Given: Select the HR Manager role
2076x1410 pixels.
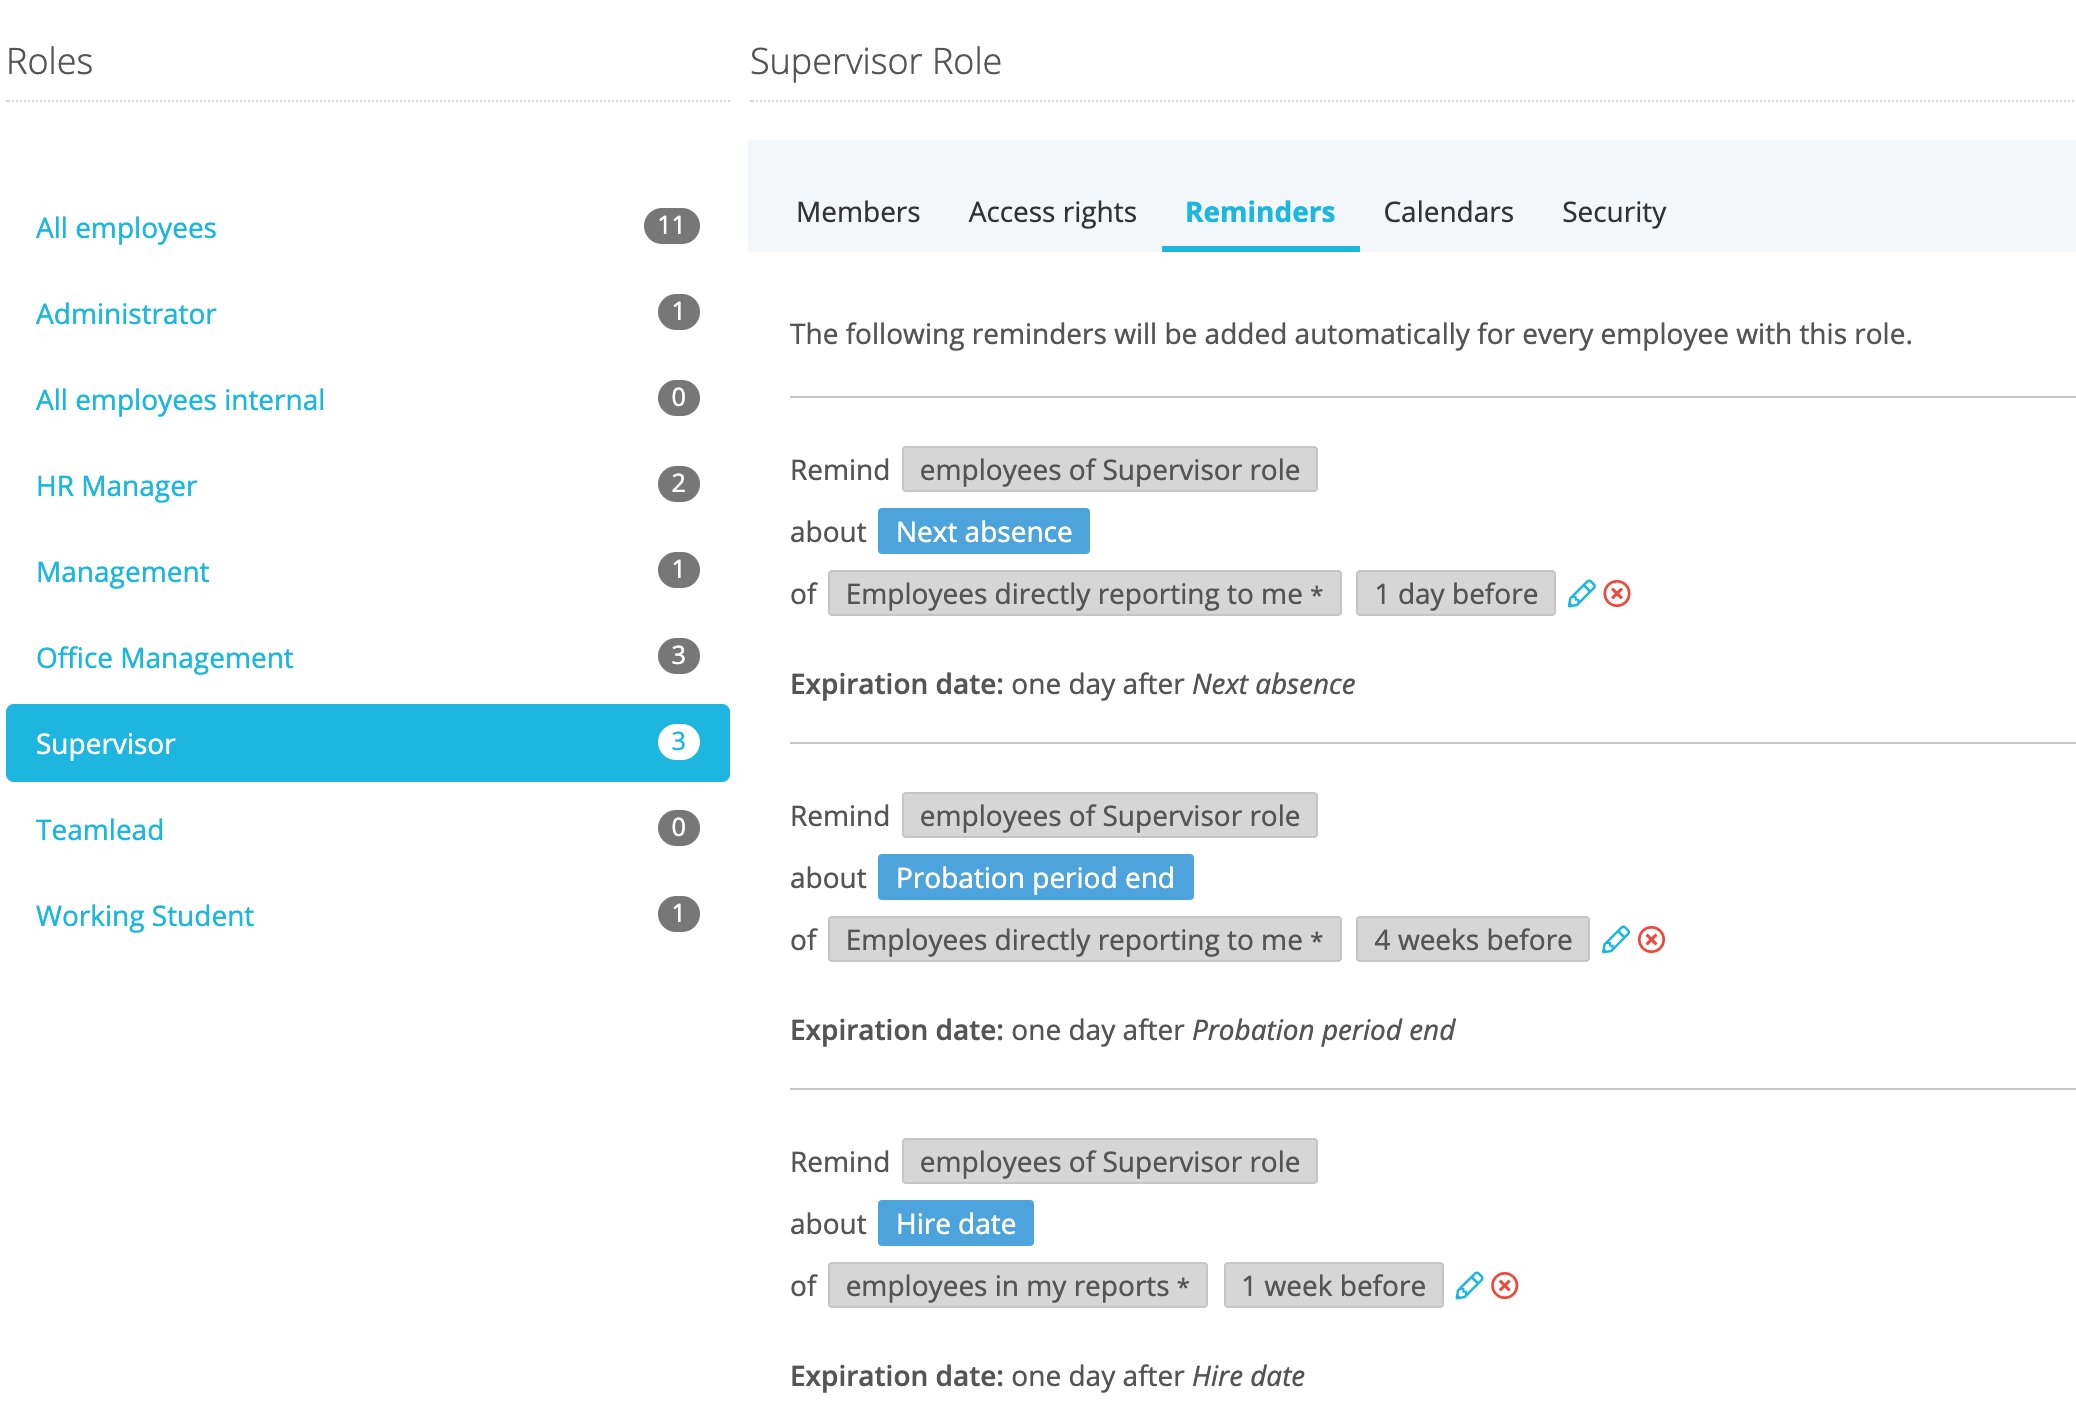Looking at the screenshot, I should [116, 486].
